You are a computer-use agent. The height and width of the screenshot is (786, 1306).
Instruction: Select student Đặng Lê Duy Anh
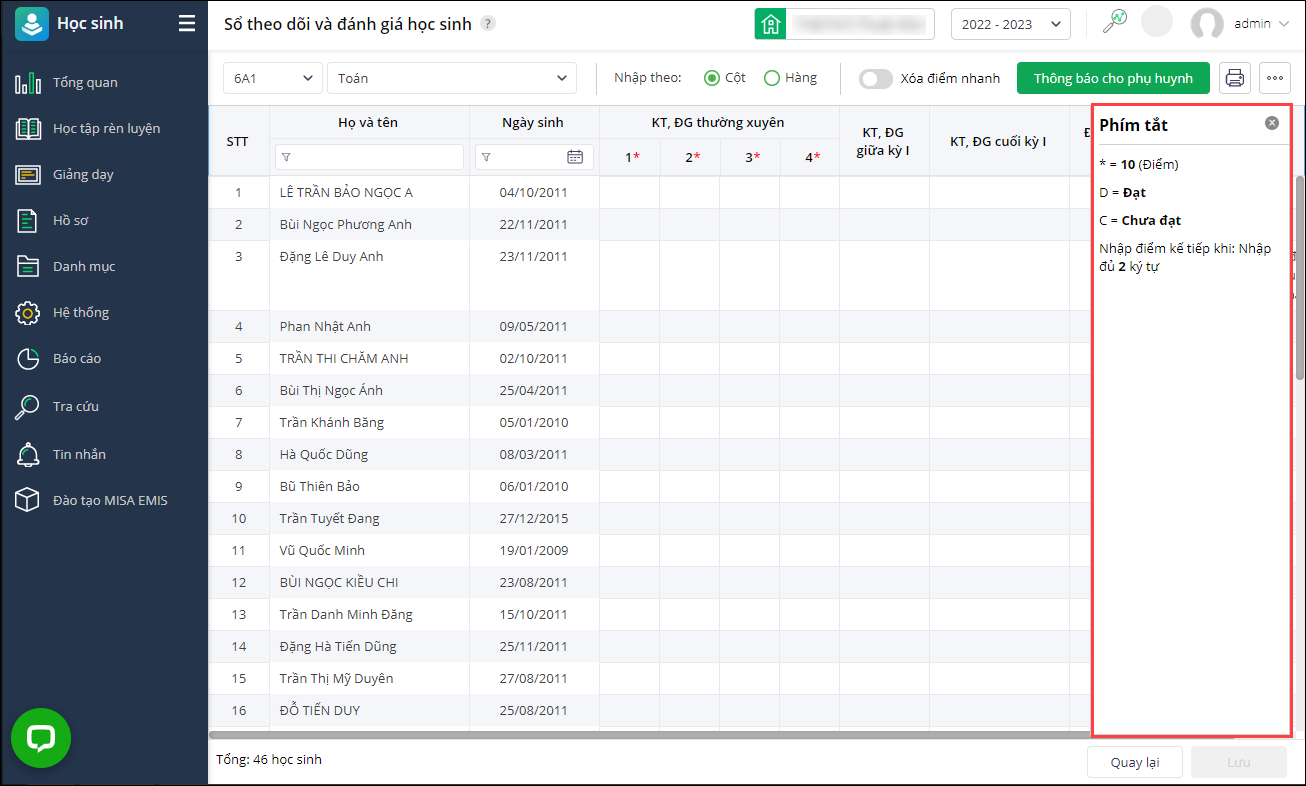[x=332, y=257]
